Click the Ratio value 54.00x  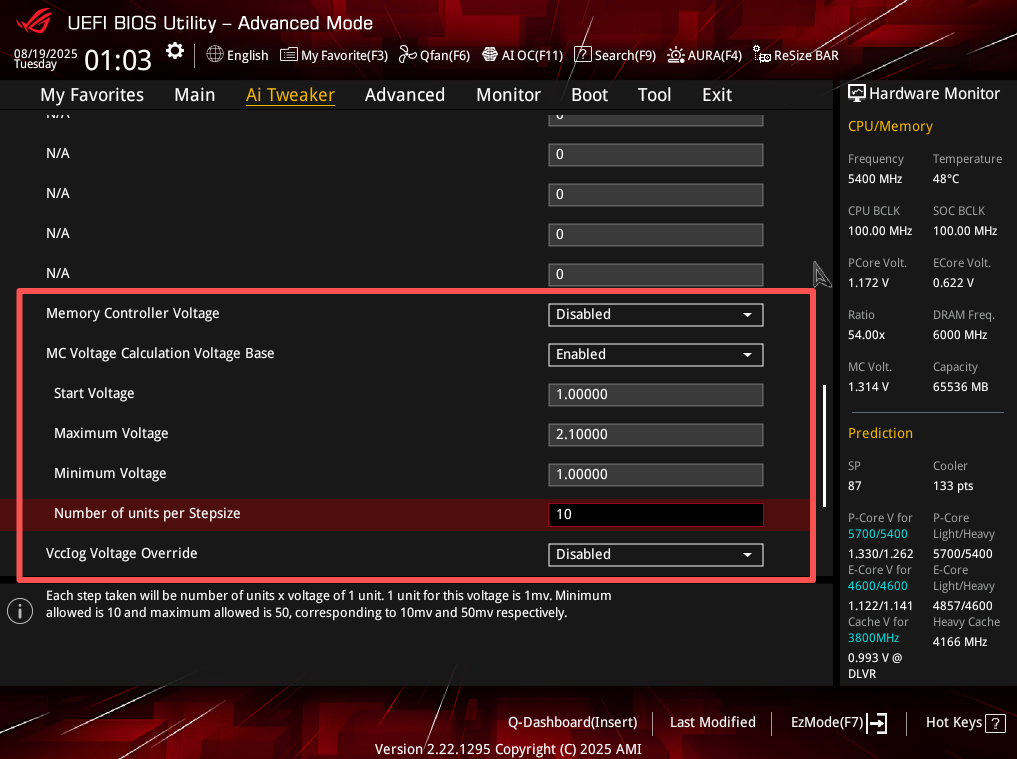click(x=867, y=335)
